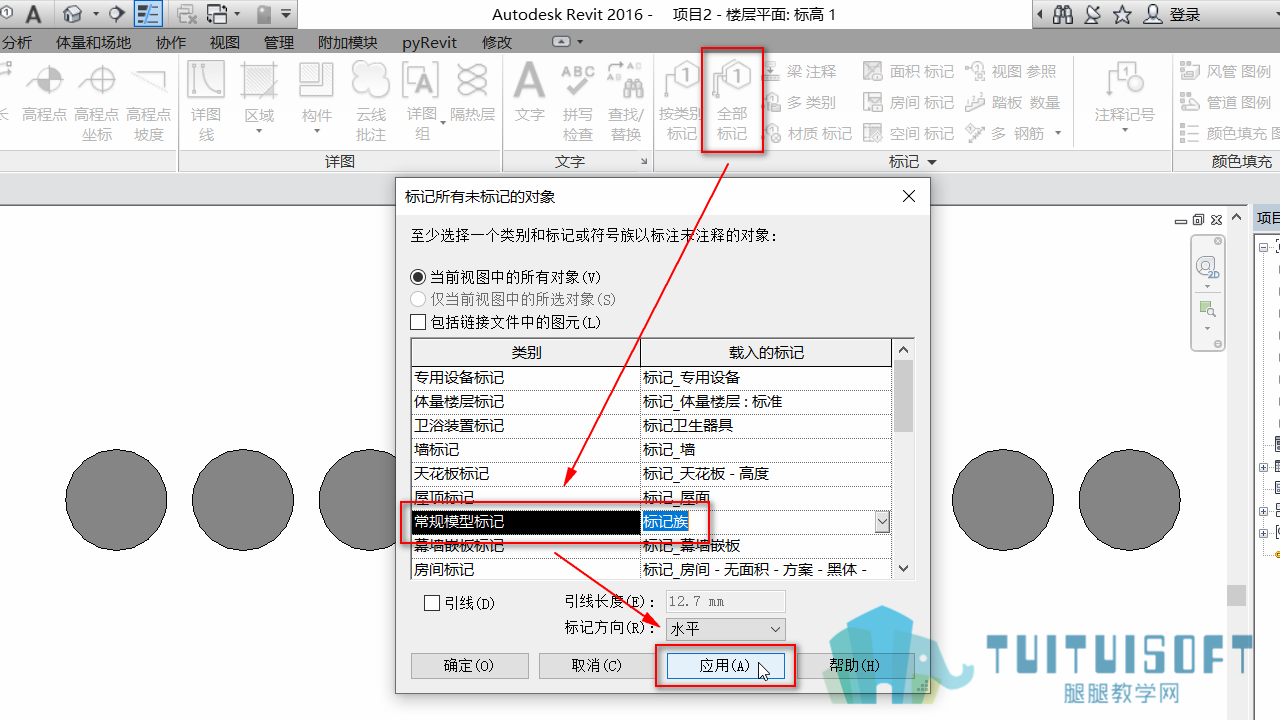Click the Area Tag (面积标记) tool
The image size is (1280, 720).
point(908,71)
